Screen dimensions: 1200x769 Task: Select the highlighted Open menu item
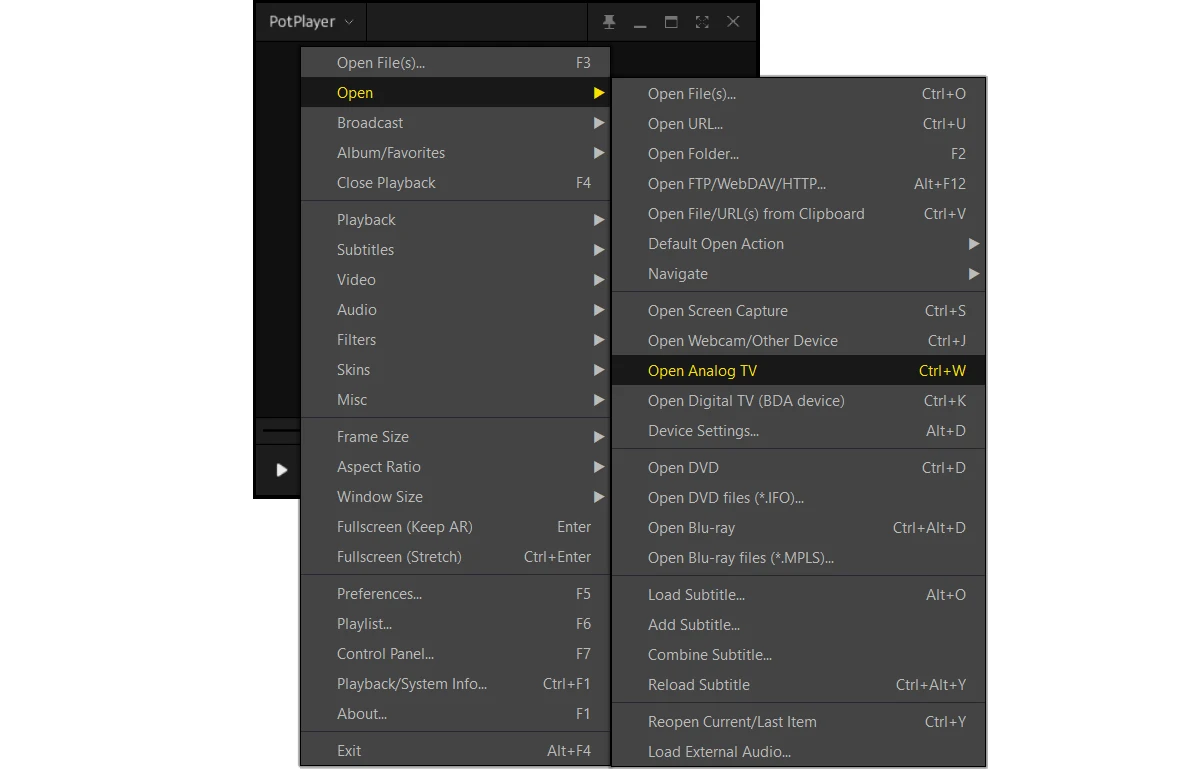click(x=455, y=93)
